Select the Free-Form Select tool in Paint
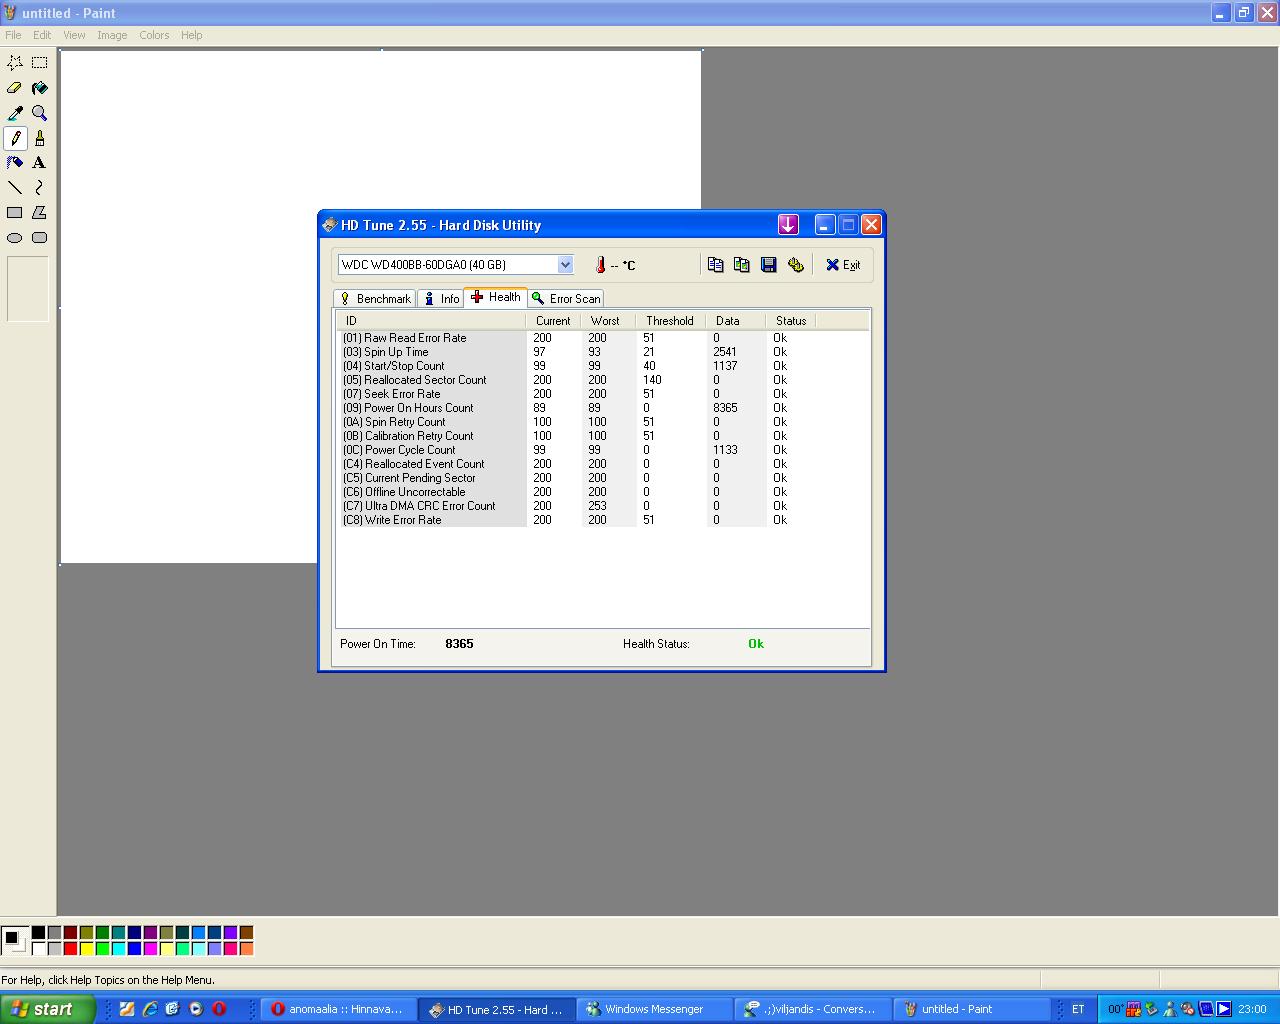Screen dimensions: 1280x1024 coord(15,63)
